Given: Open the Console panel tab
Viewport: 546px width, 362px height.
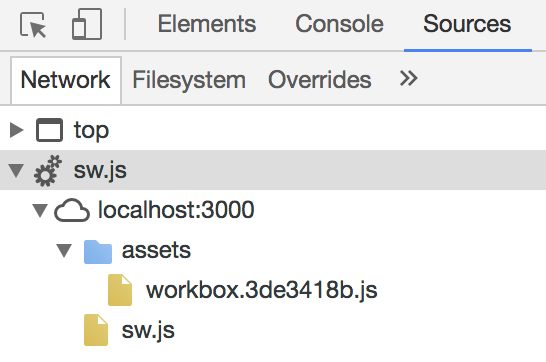Looking at the screenshot, I should point(340,24).
